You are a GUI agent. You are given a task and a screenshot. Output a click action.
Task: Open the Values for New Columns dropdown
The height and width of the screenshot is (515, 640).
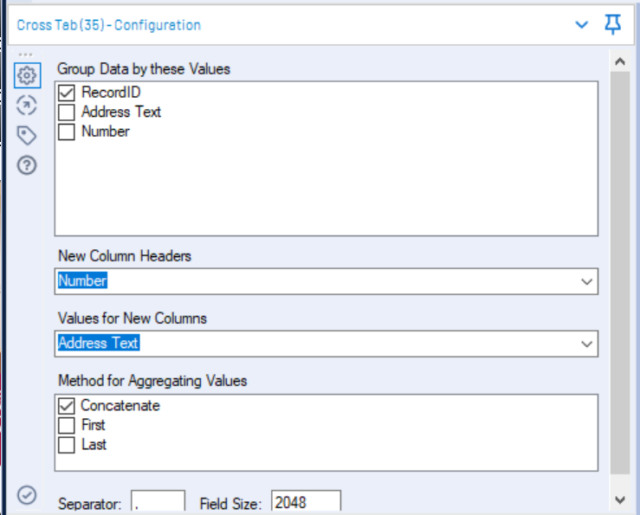[587, 344]
